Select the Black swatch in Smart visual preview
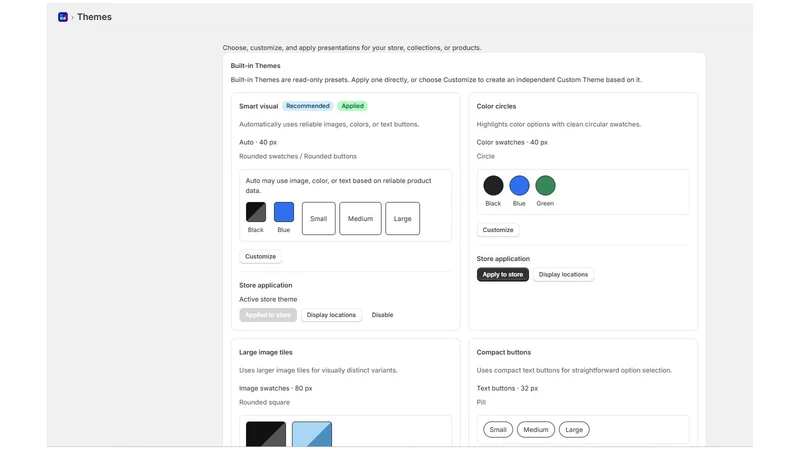Image resolution: width=800 pixels, height=450 pixels. (x=256, y=212)
